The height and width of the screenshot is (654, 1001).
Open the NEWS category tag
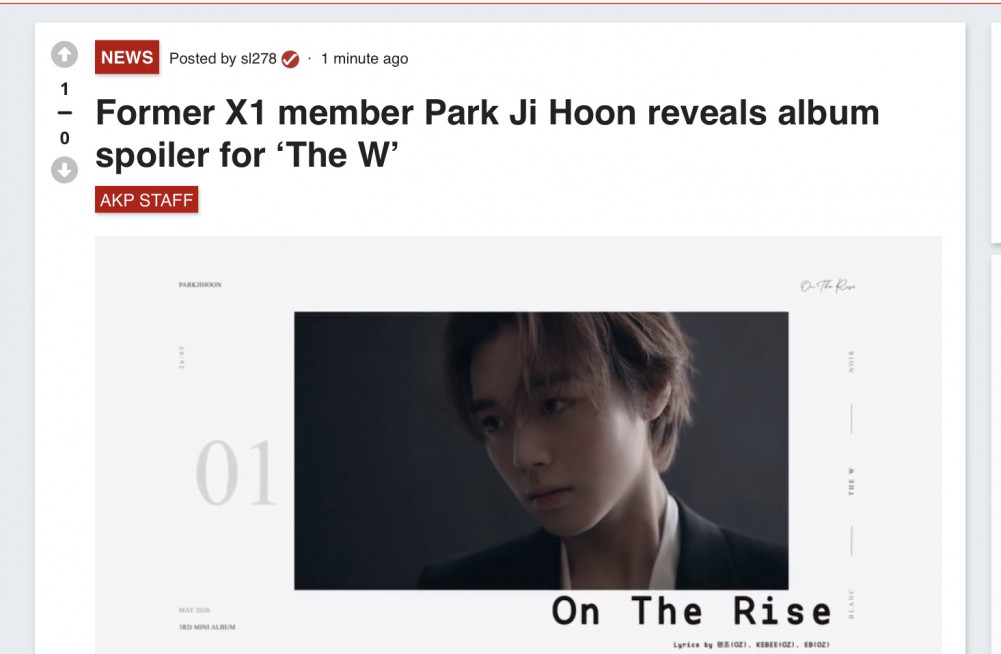[x=127, y=57]
